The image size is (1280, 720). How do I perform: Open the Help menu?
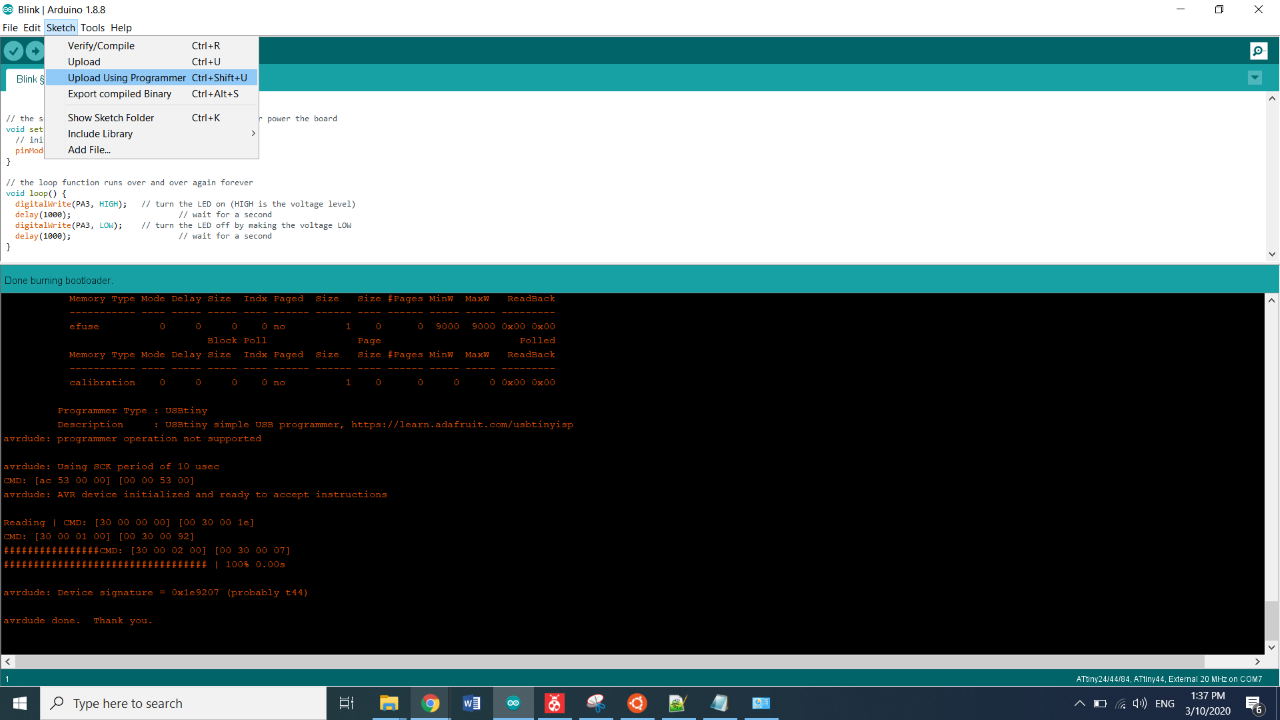[121, 28]
